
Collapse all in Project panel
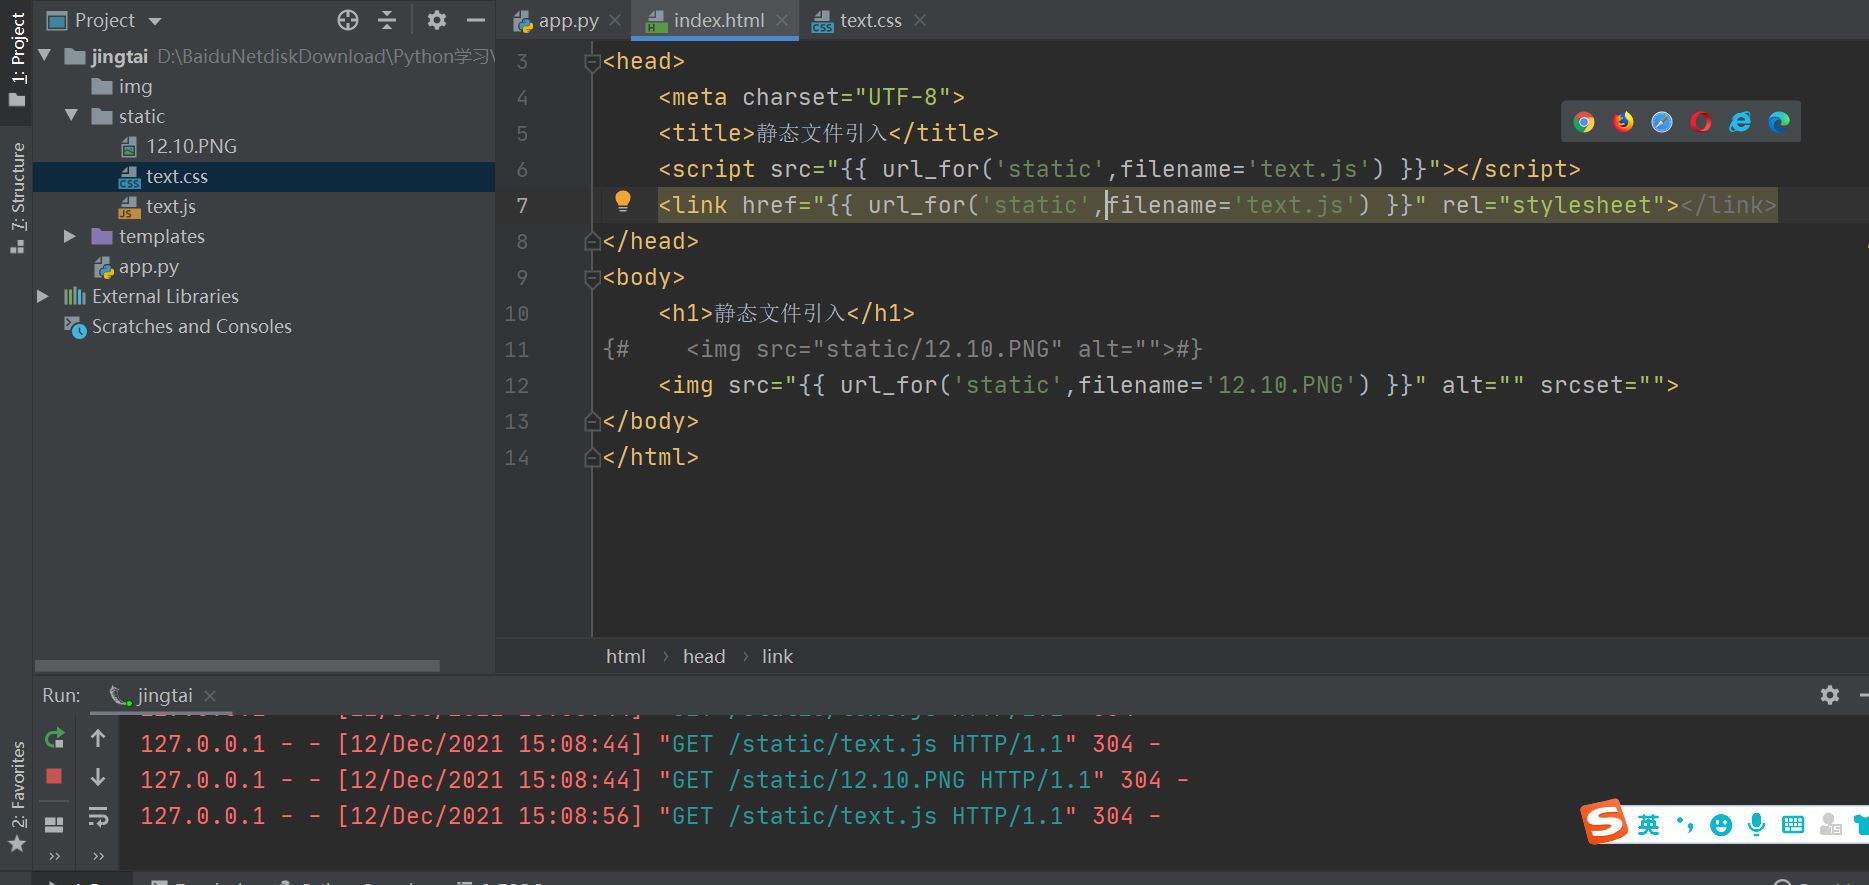point(387,20)
